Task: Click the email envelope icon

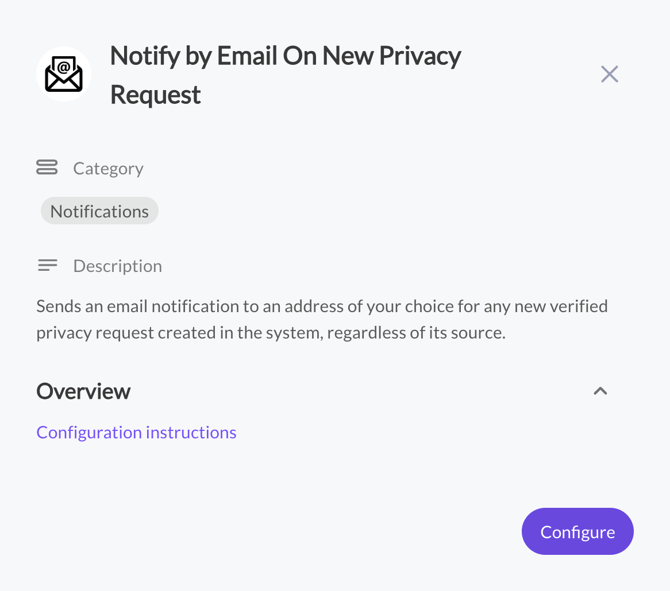Action: pyautogui.click(x=64, y=74)
